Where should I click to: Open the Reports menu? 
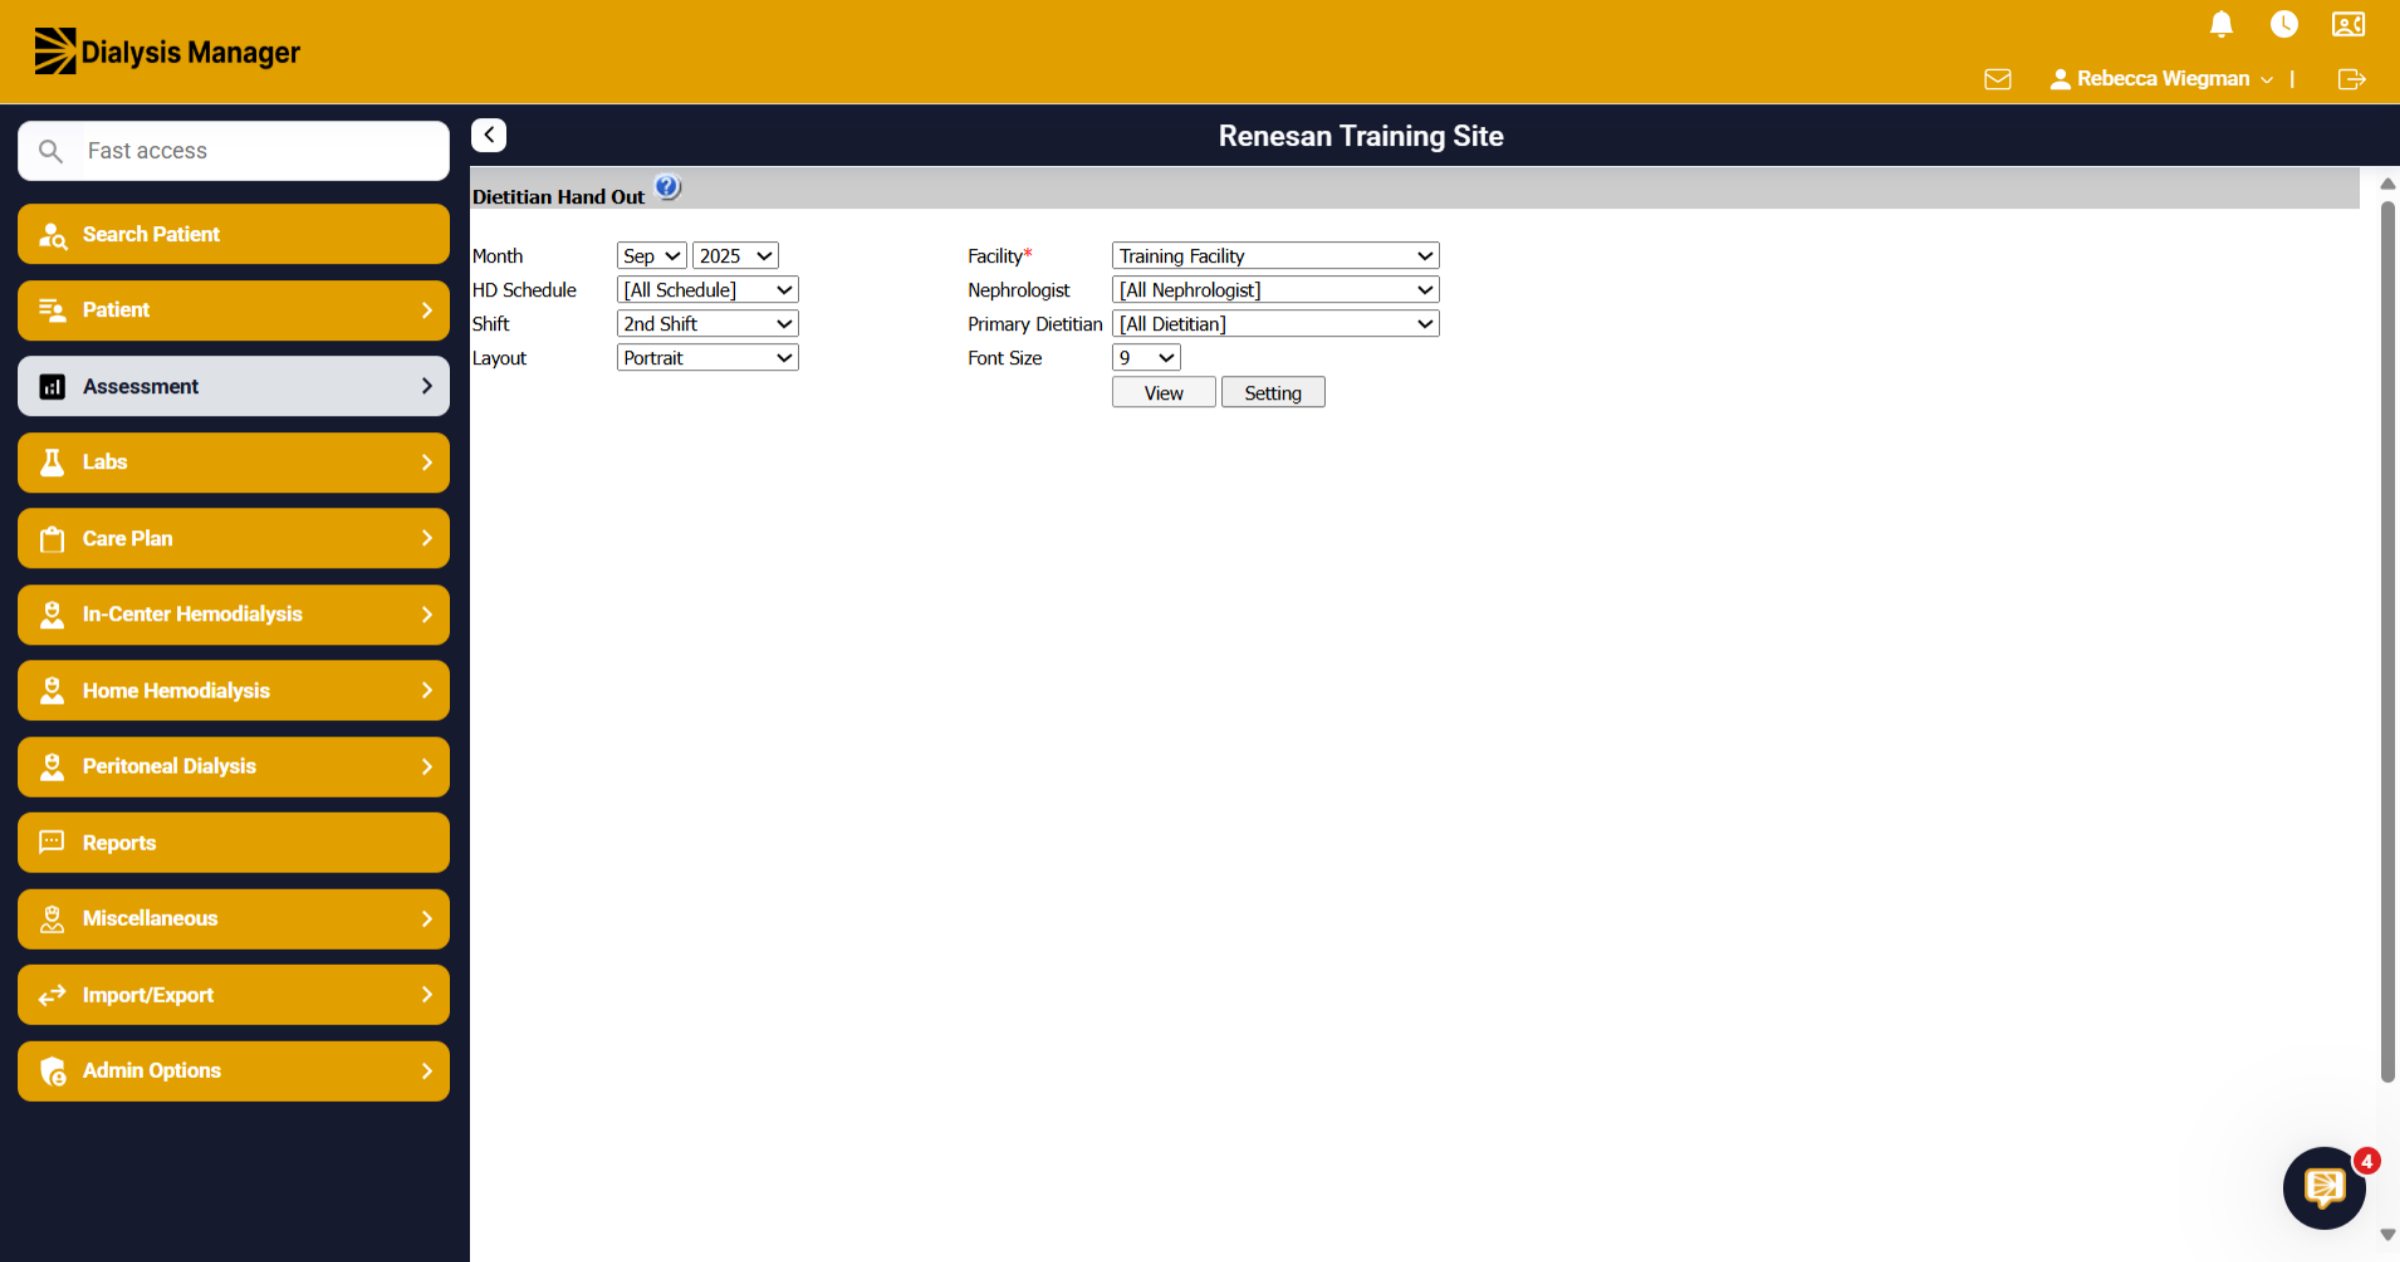point(234,842)
